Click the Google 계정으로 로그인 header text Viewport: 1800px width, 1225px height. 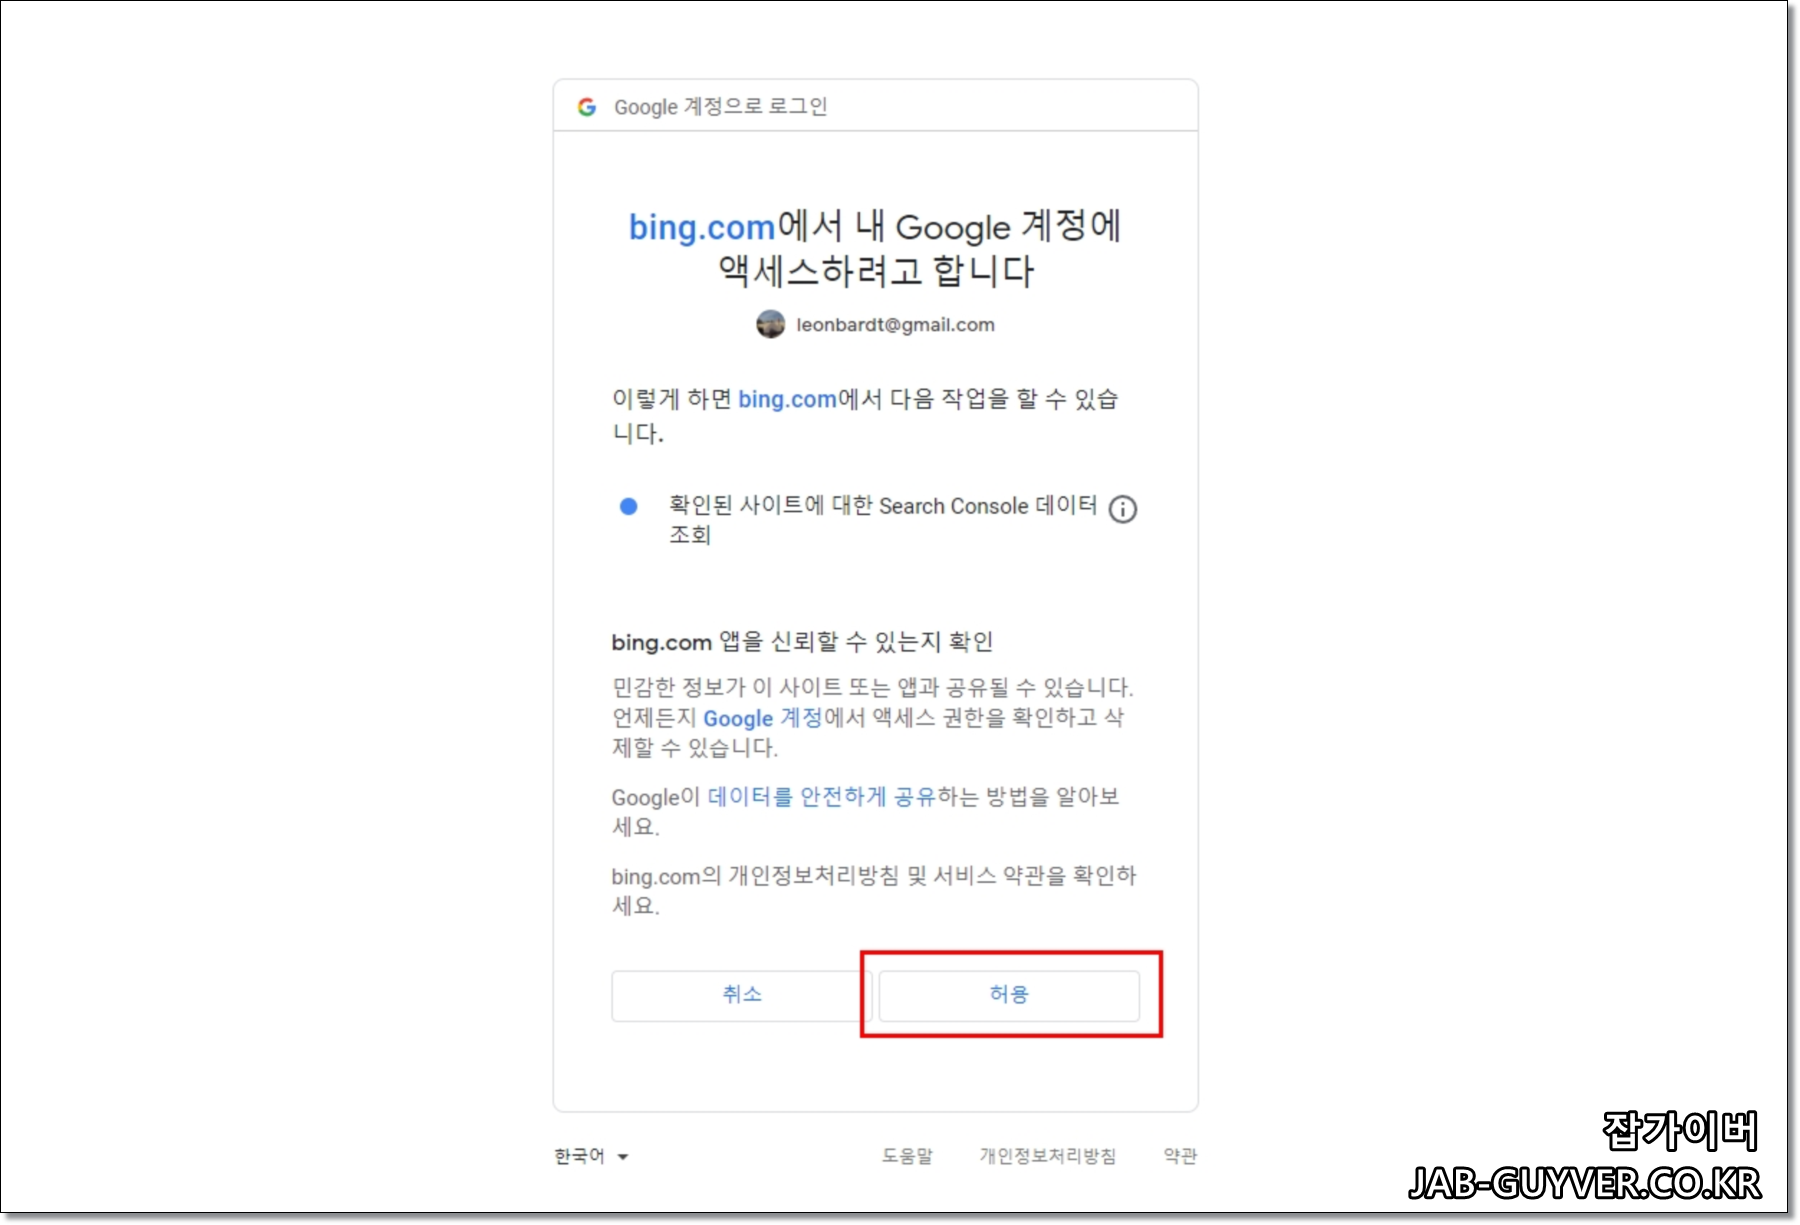720,107
